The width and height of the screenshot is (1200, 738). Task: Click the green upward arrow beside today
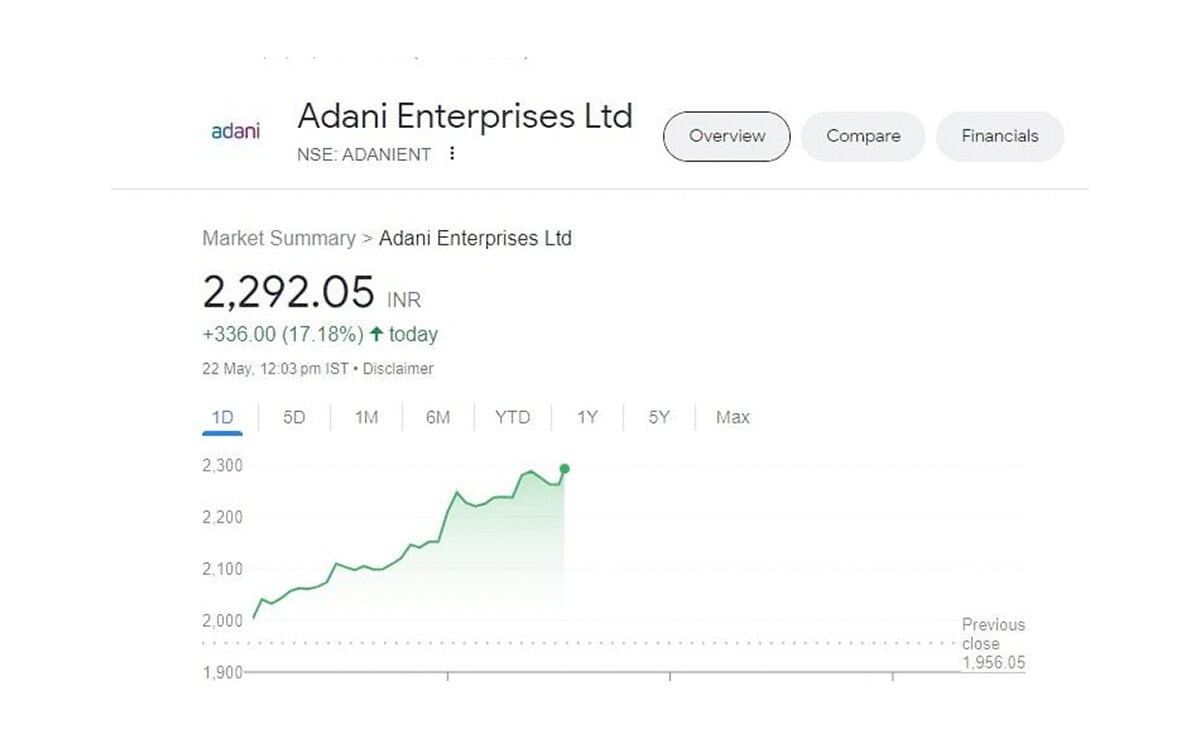click(x=375, y=335)
